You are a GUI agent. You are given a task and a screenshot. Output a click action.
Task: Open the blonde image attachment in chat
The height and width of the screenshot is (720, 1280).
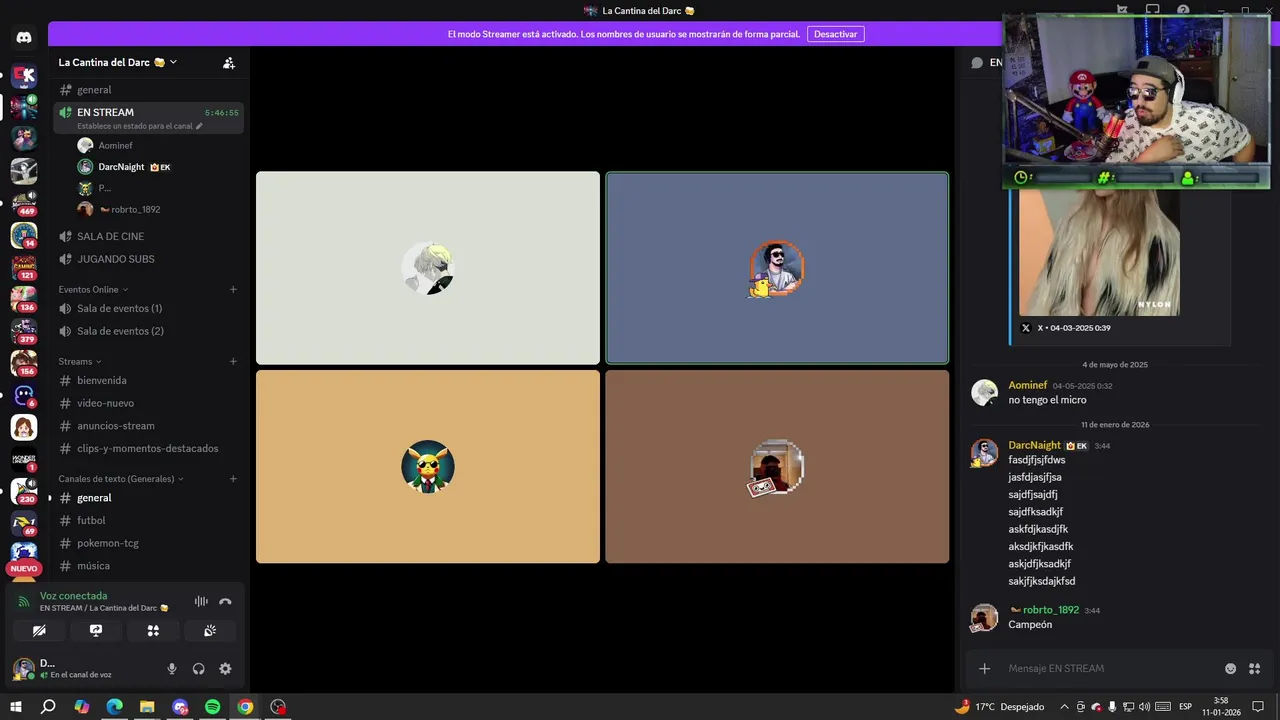tap(1099, 252)
